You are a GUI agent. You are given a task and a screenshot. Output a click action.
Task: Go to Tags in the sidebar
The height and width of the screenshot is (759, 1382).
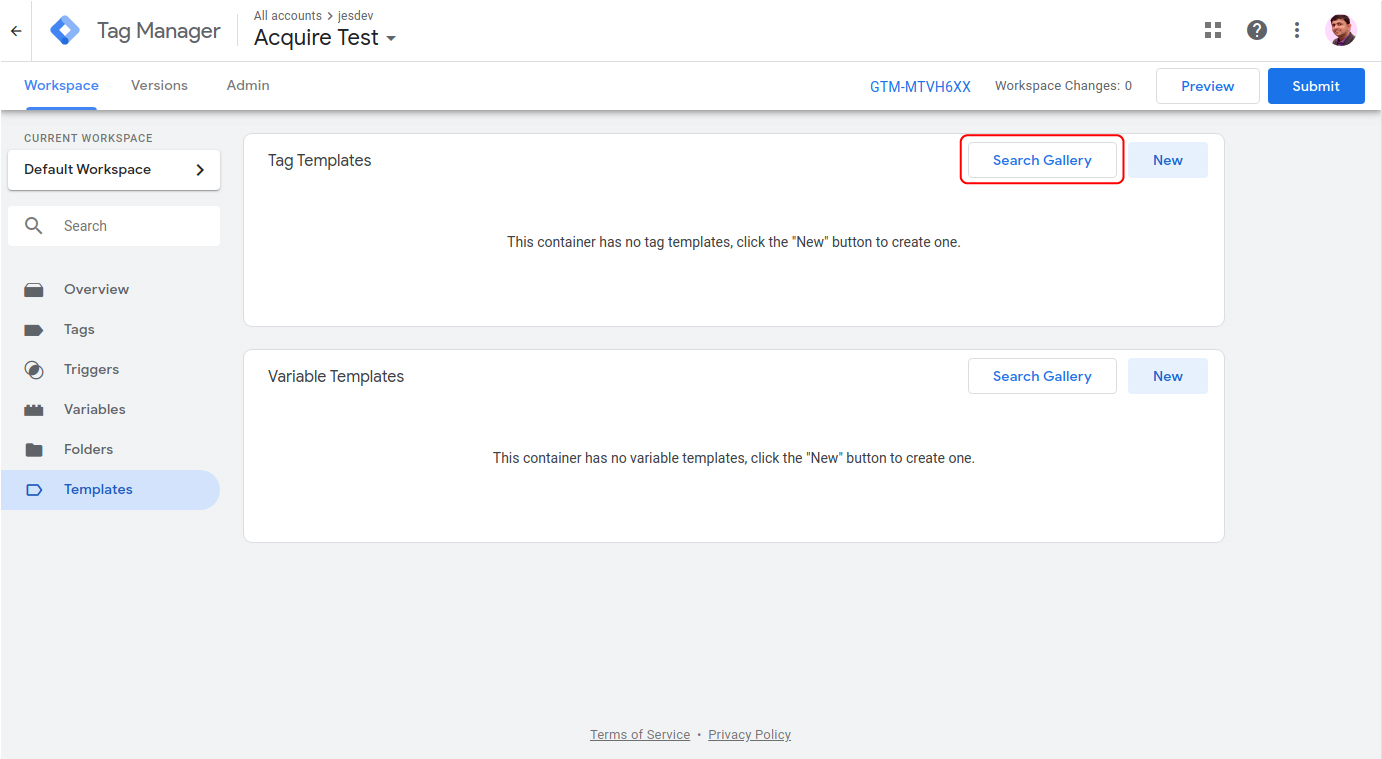click(79, 329)
